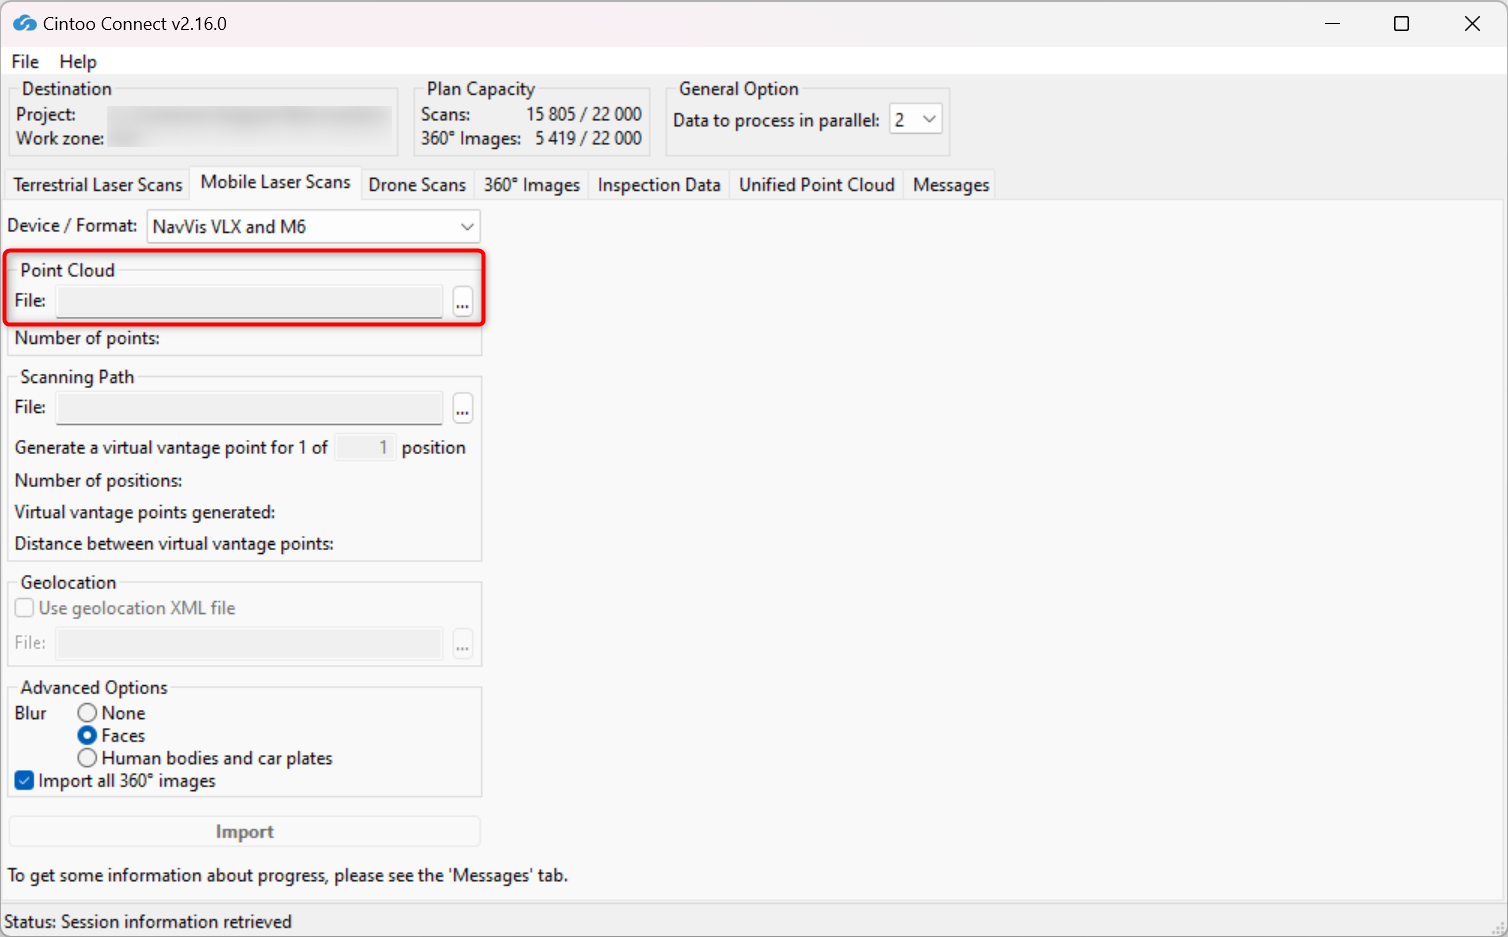Click the 360° Images capacity '5 419 / 22 000'
The width and height of the screenshot is (1508, 937).
pos(588,139)
